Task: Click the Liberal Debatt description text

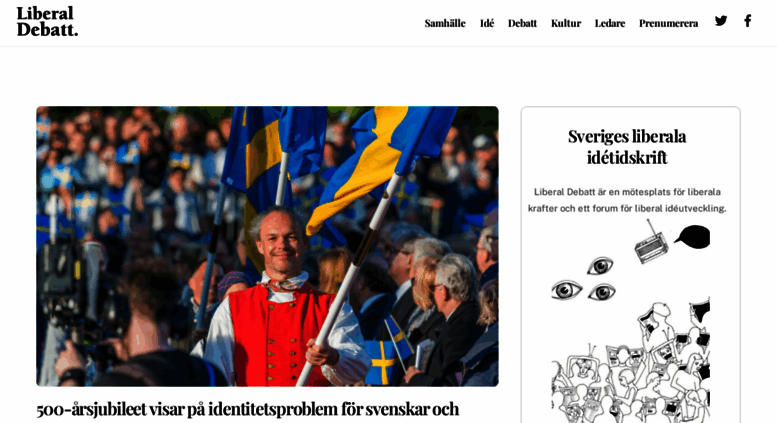Action: click(x=627, y=200)
